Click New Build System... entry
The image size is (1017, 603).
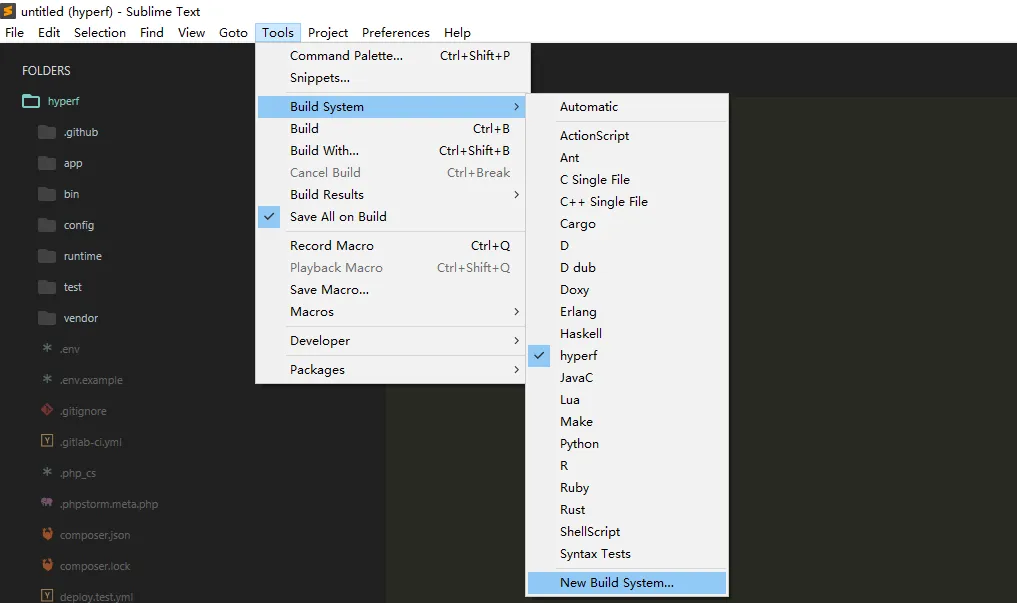coord(627,583)
